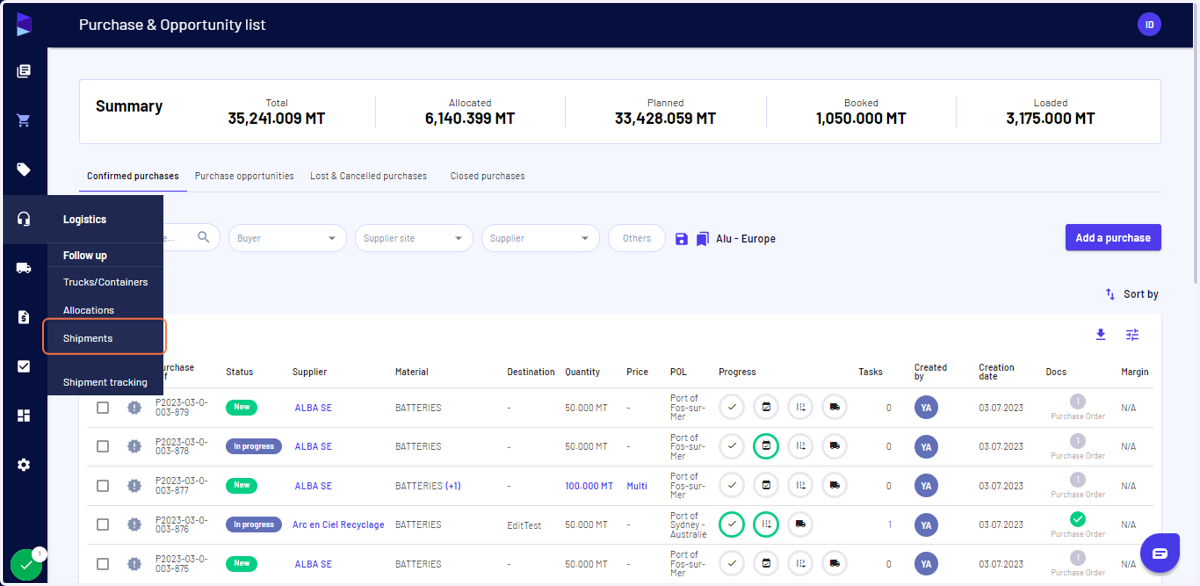Open the shopping cart sidebar icon
Viewport: 1200px width, 586px height.
(x=24, y=120)
